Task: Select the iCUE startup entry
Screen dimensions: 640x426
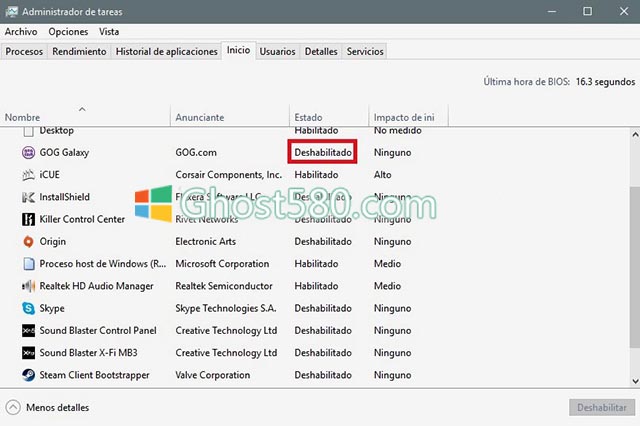Action: 49,175
